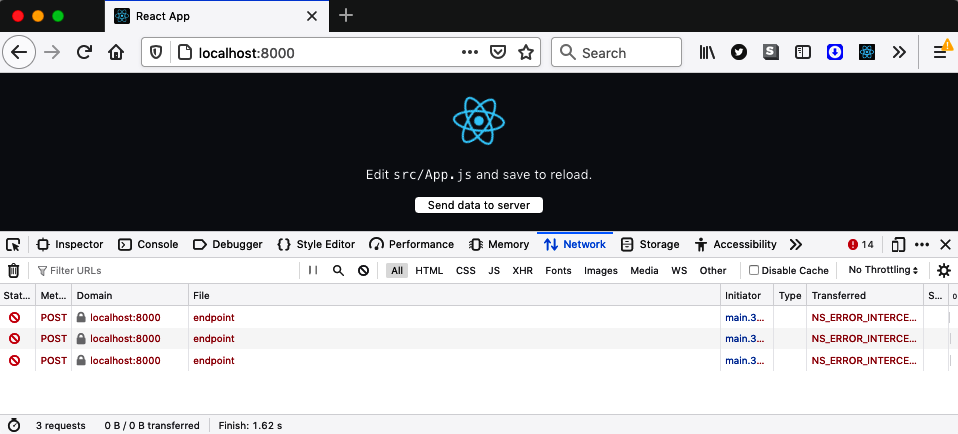Click into the Filter URLs field

[x=160, y=270]
